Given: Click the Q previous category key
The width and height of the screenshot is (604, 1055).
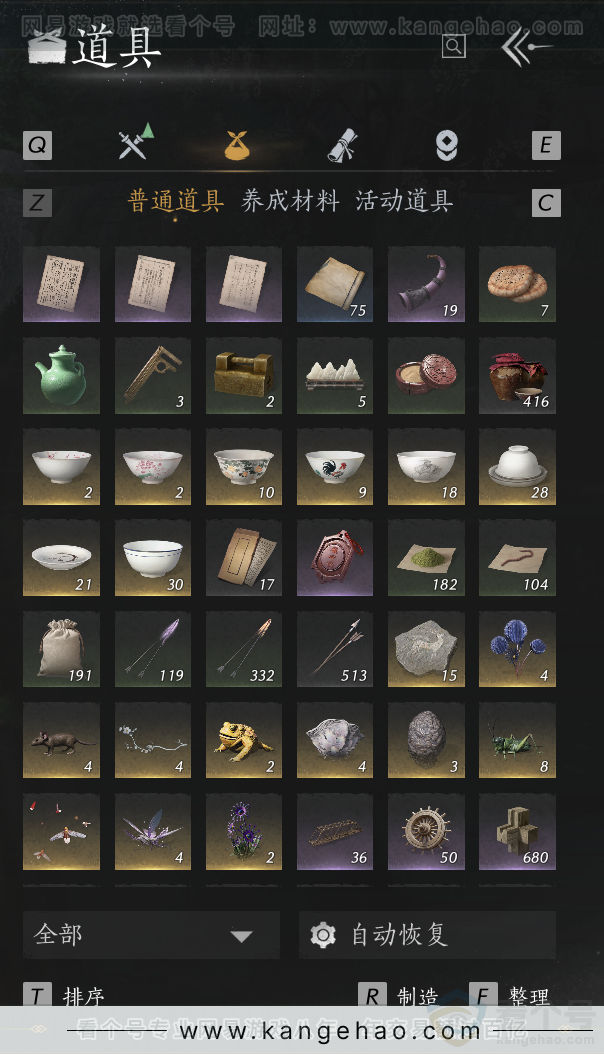Looking at the screenshot, I should pyautogui.click(x=38, y=145).
